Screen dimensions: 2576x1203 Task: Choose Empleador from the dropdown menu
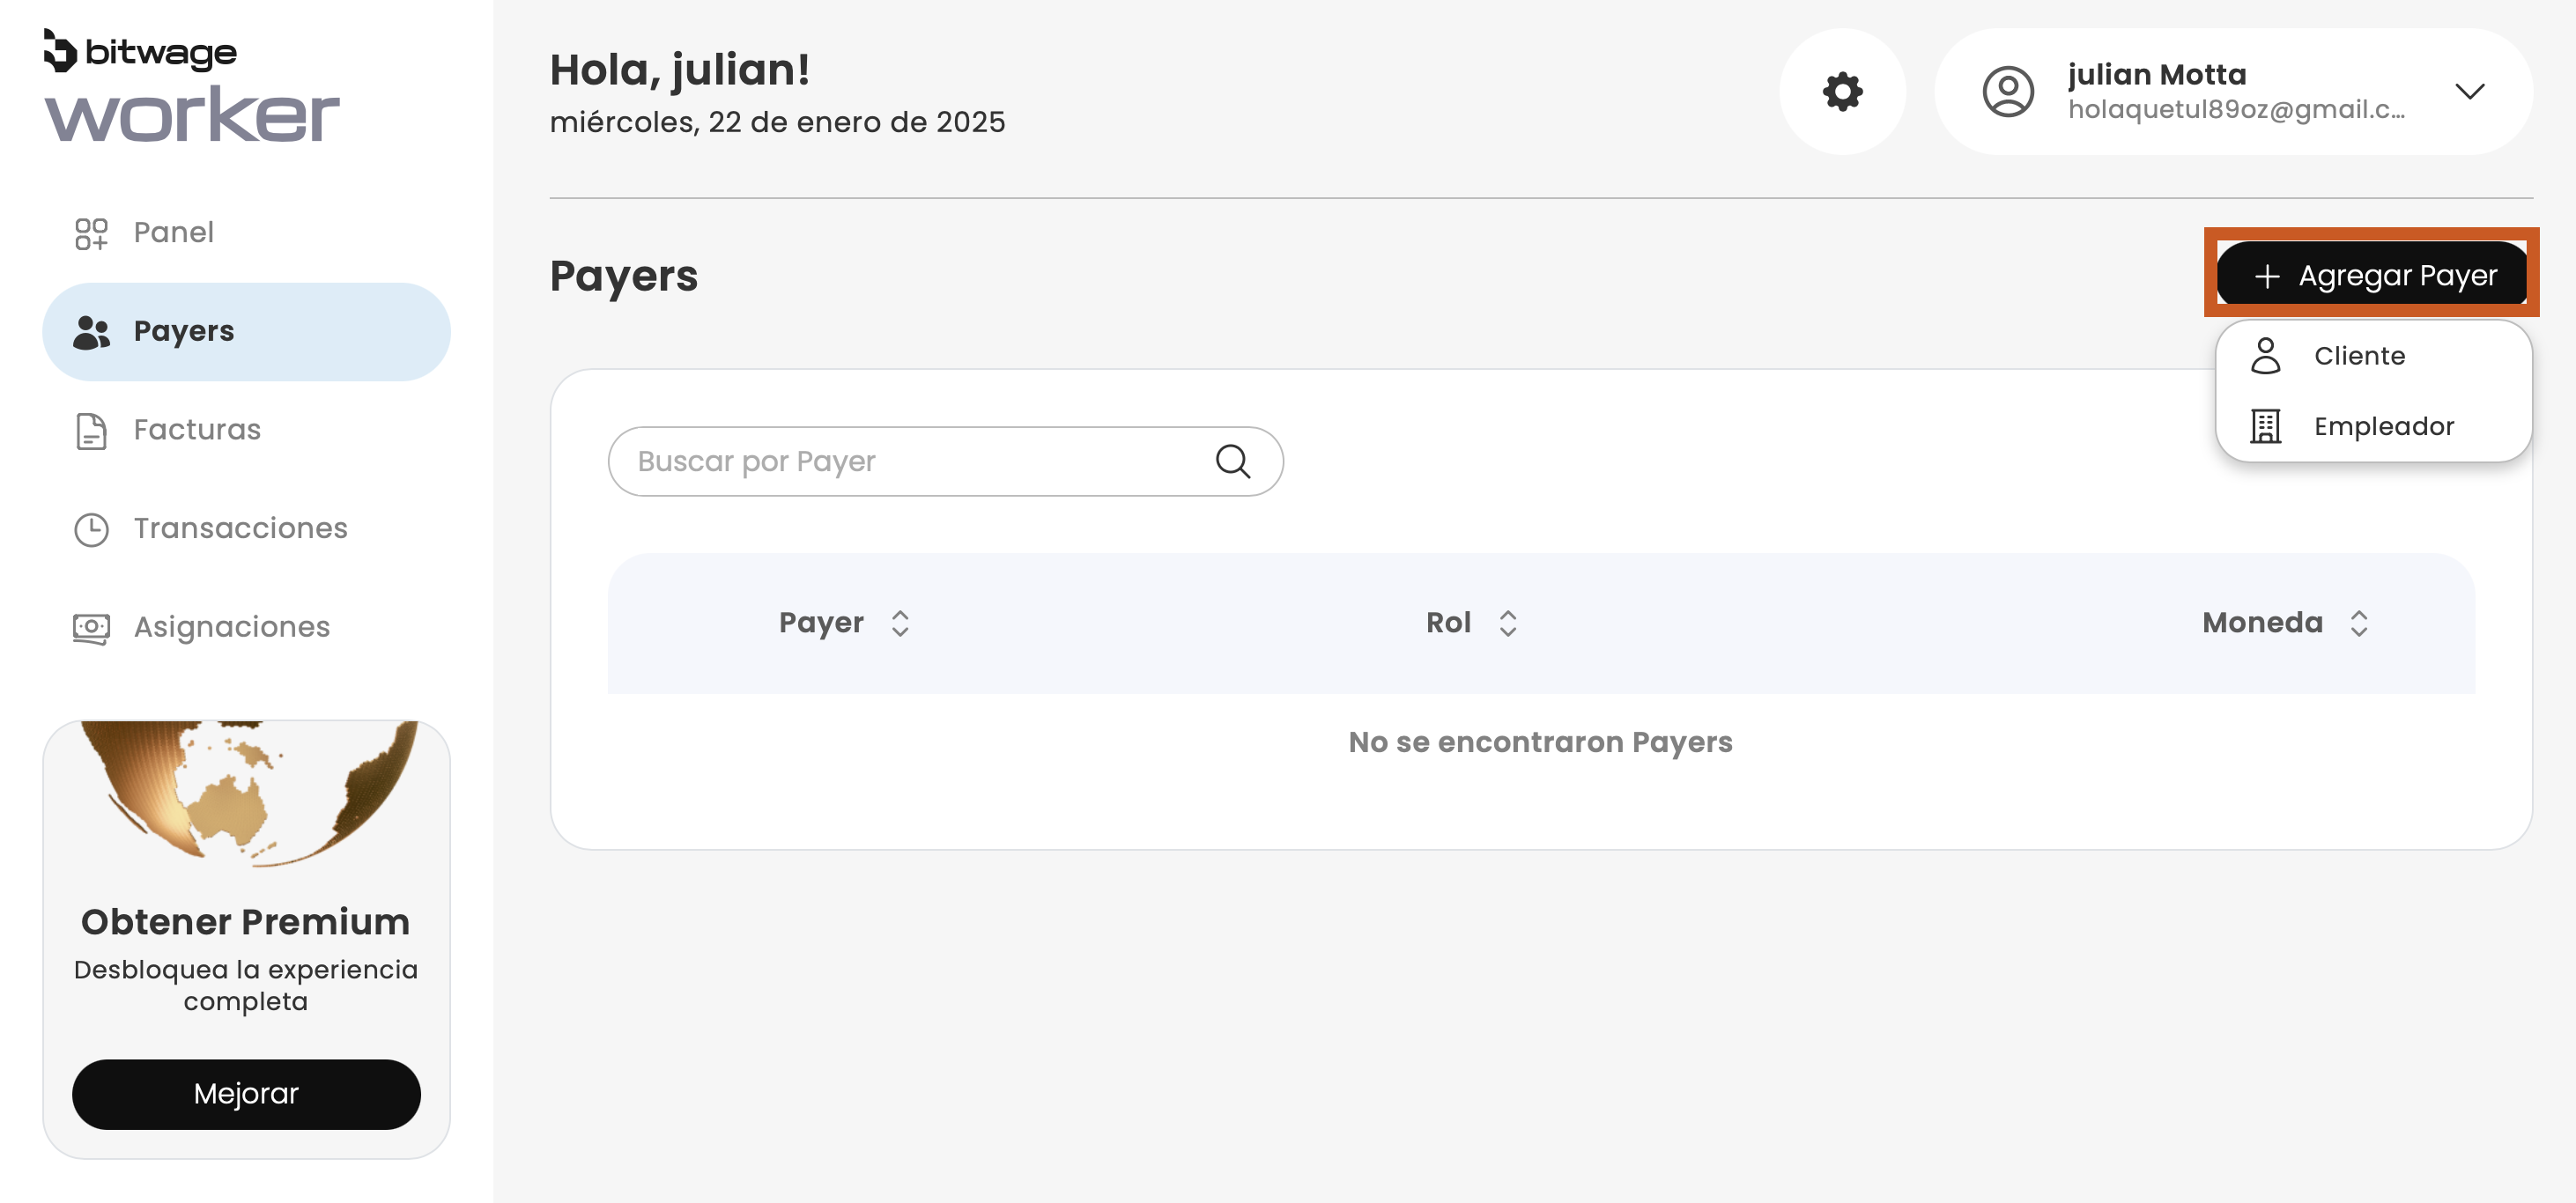tap(2383, 426)
